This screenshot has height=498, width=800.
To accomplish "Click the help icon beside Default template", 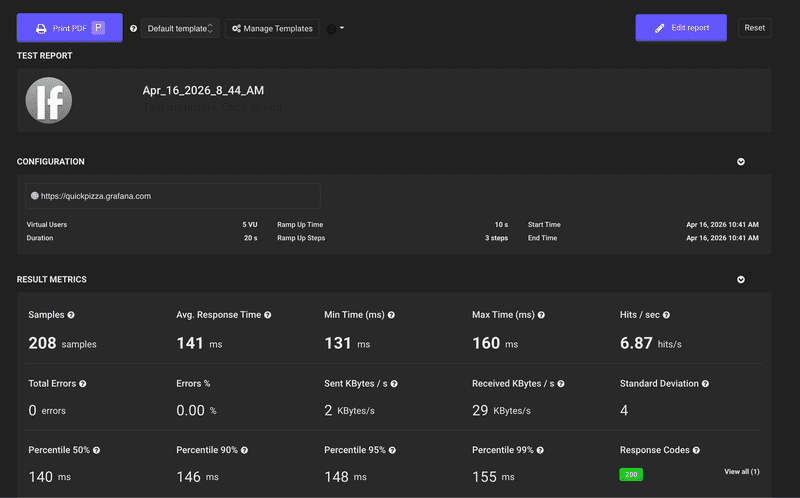I will [134, 29].
